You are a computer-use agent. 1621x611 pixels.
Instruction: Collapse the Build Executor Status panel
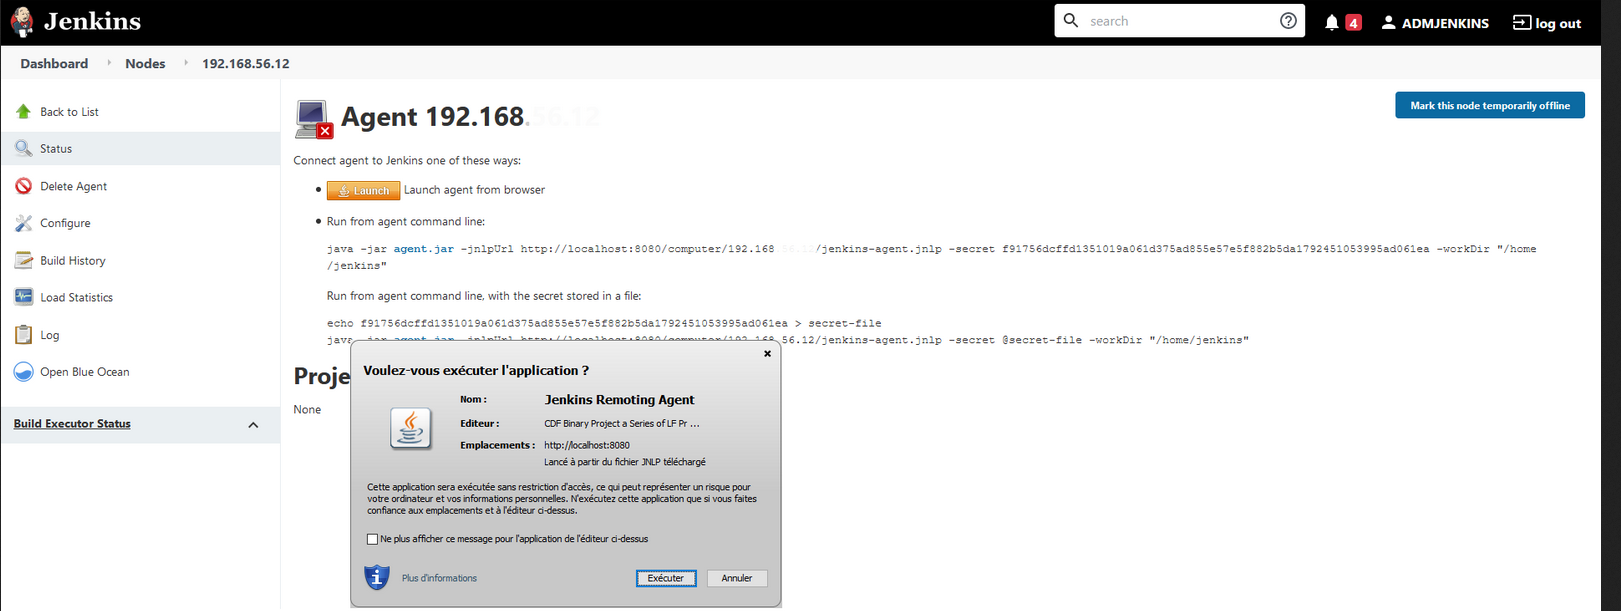pos(253,425)
